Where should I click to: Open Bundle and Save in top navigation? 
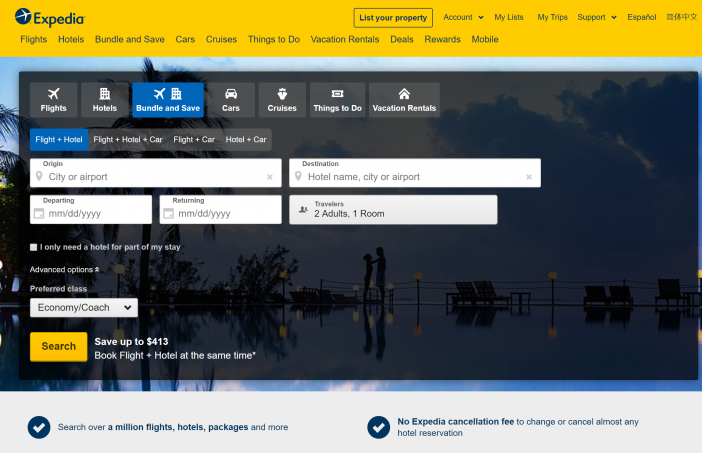coord(130,39)
